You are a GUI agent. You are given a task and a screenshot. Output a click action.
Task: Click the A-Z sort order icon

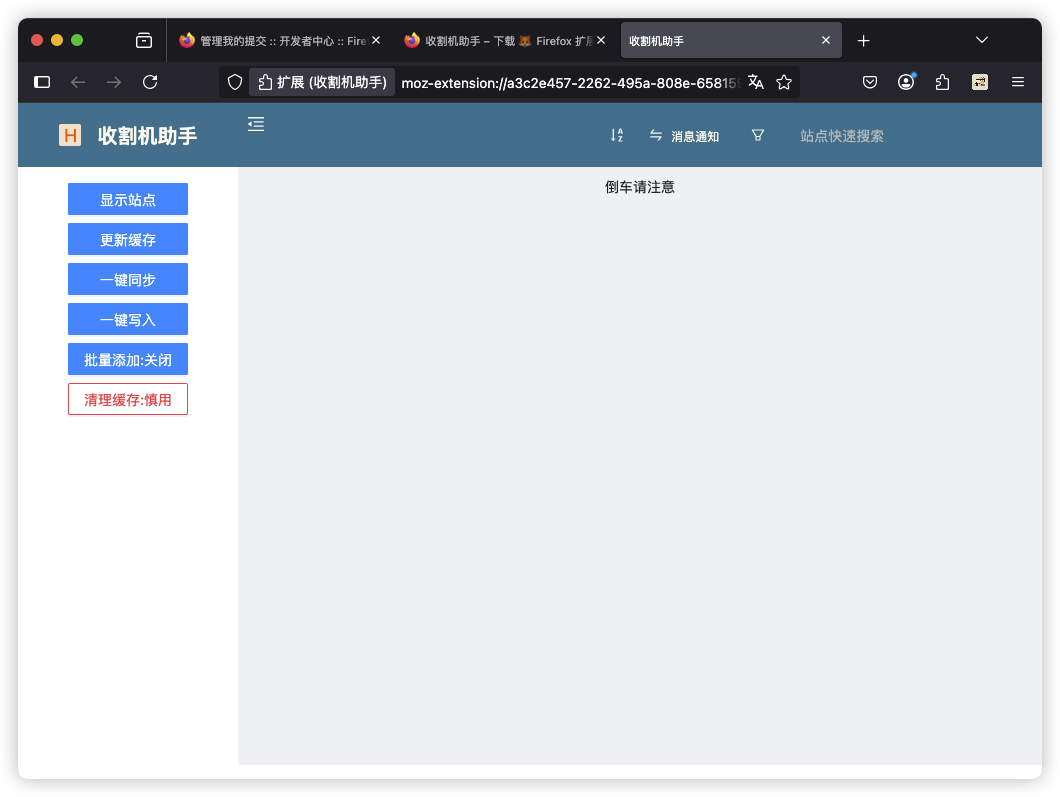(x=617, y=135)
